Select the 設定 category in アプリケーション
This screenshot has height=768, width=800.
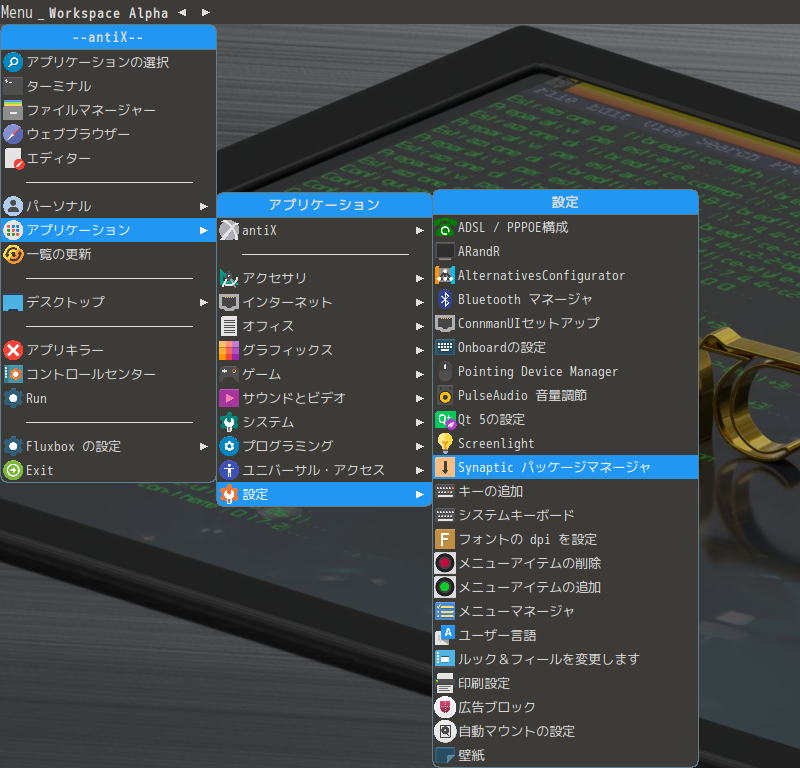260,493
